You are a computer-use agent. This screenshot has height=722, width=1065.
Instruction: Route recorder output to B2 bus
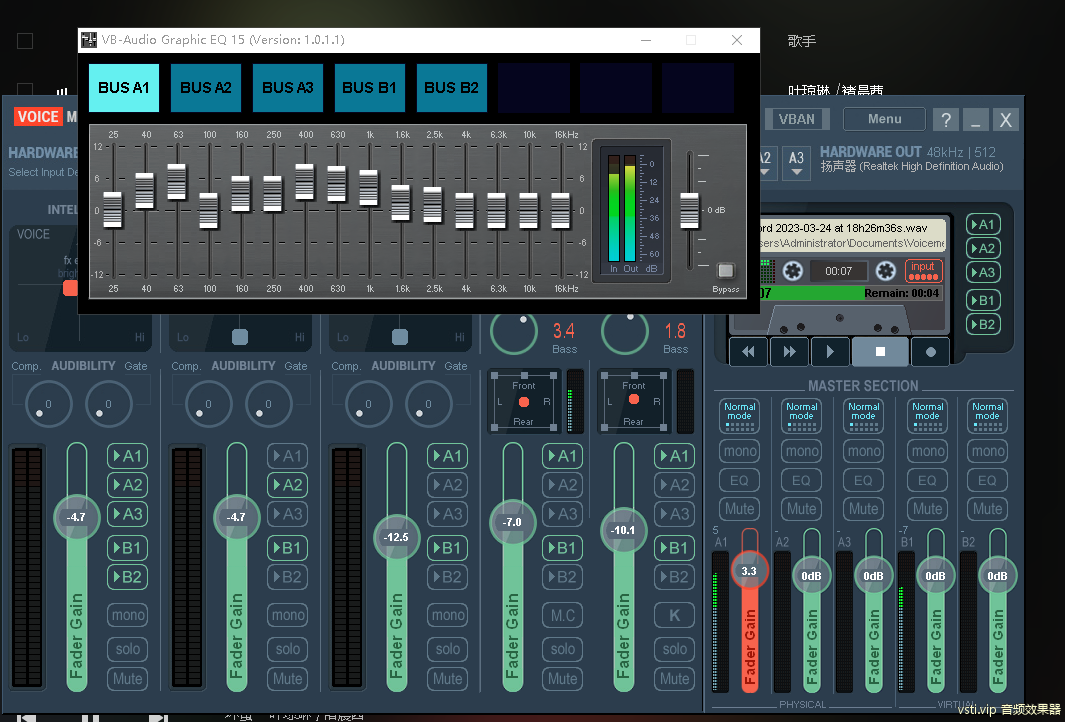[x=983, y=325]
